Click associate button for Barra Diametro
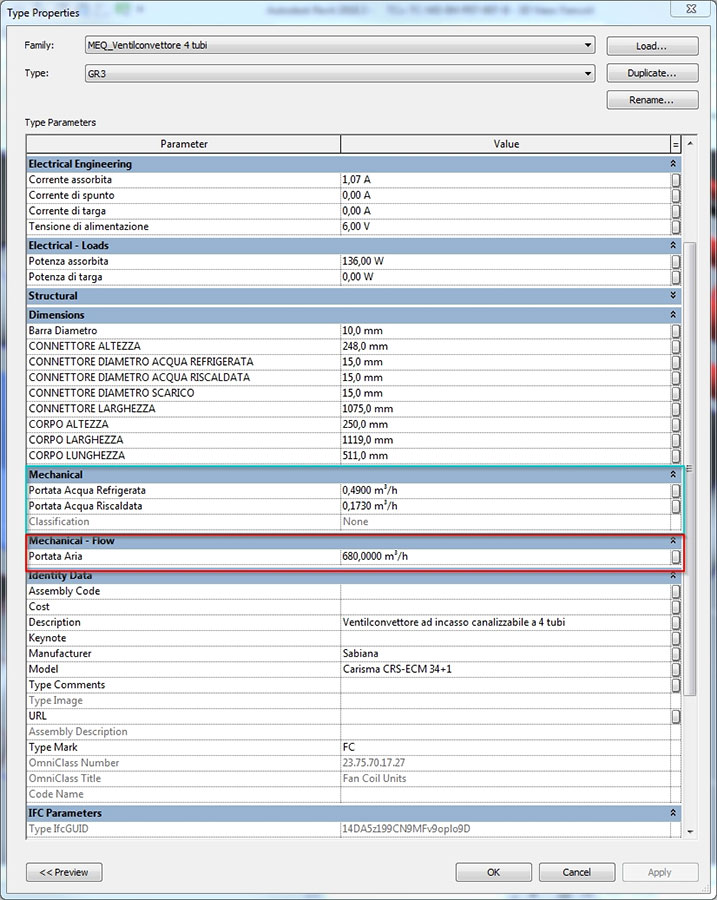The width and height of the screenshot is (717, 900). tap(676, 331)
